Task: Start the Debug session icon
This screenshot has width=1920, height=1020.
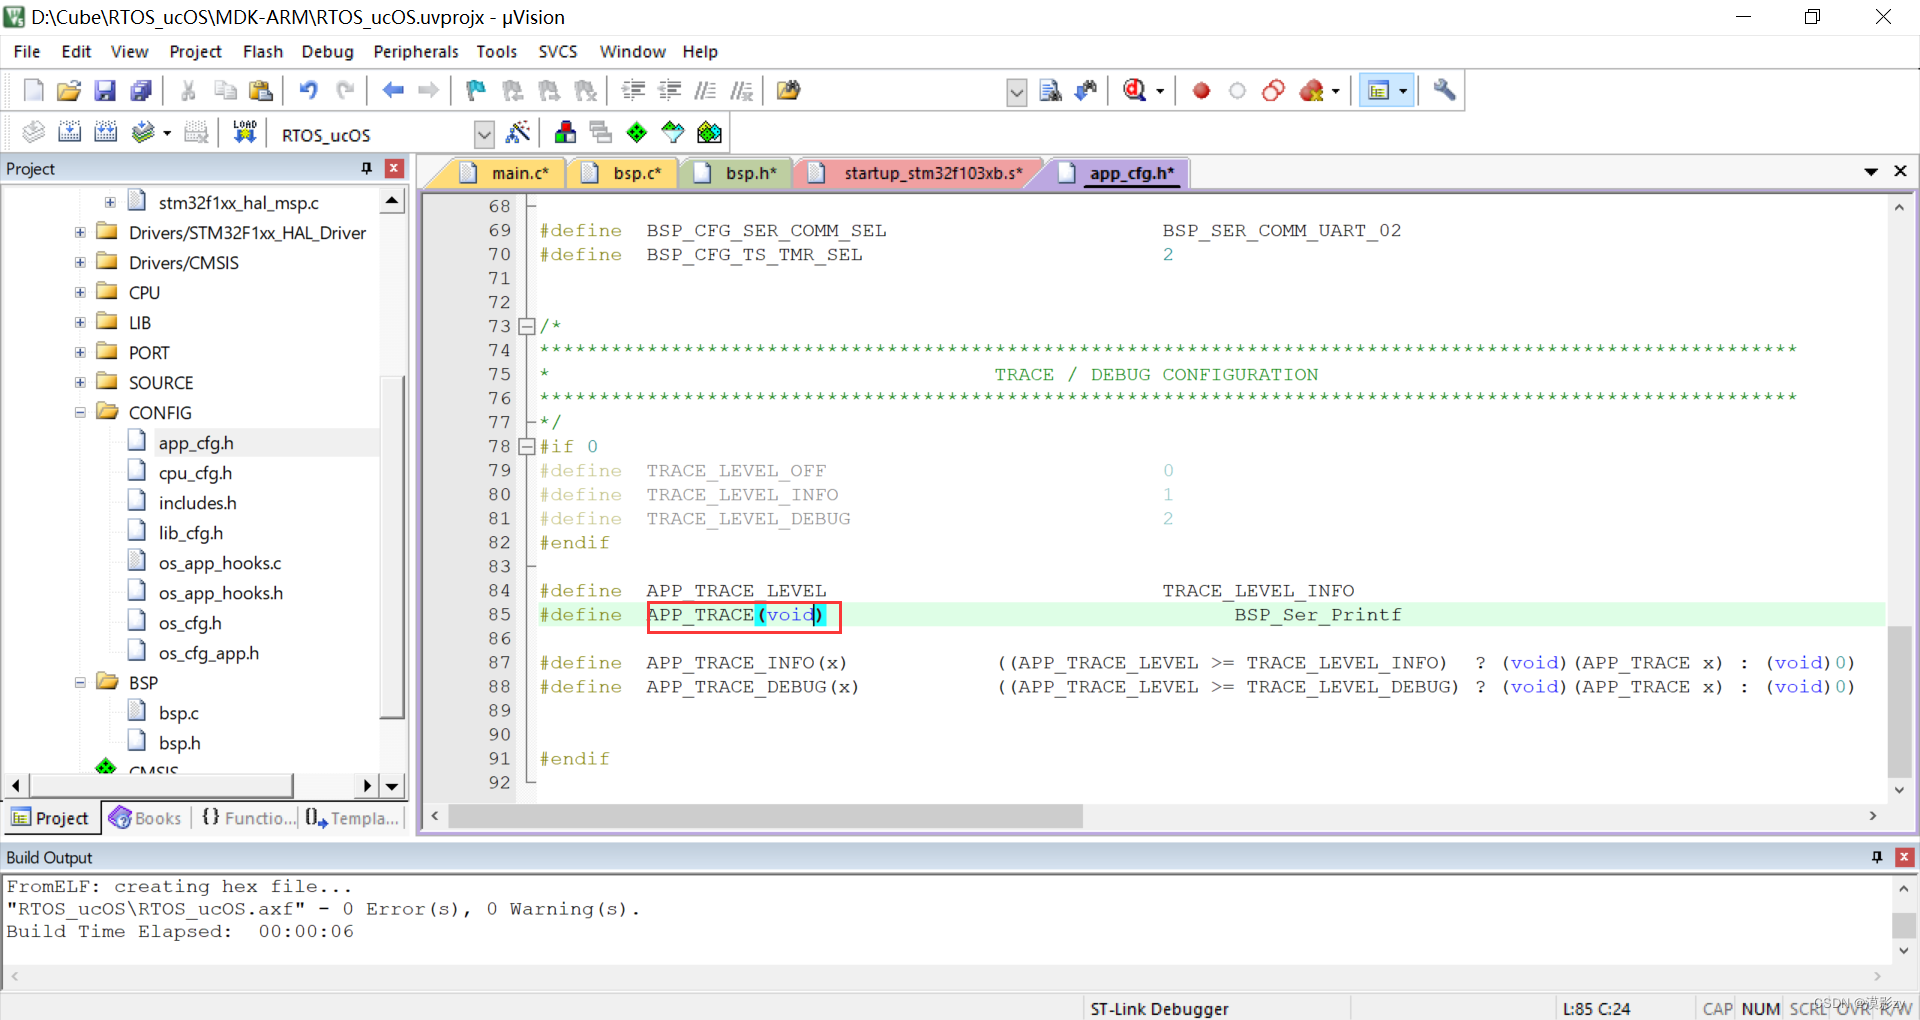Action: pos(1135,91)
